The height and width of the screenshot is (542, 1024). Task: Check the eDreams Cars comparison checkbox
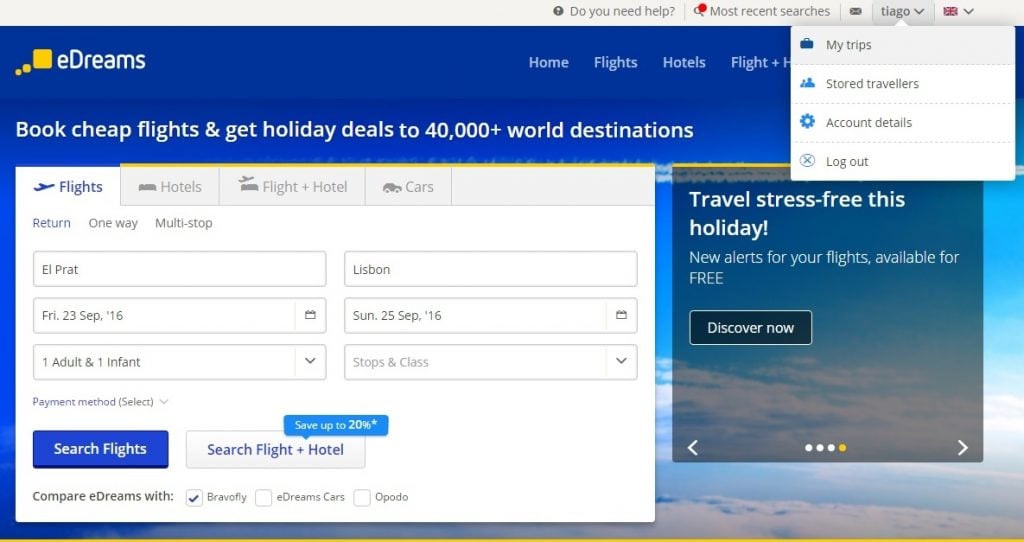point(264,497)
